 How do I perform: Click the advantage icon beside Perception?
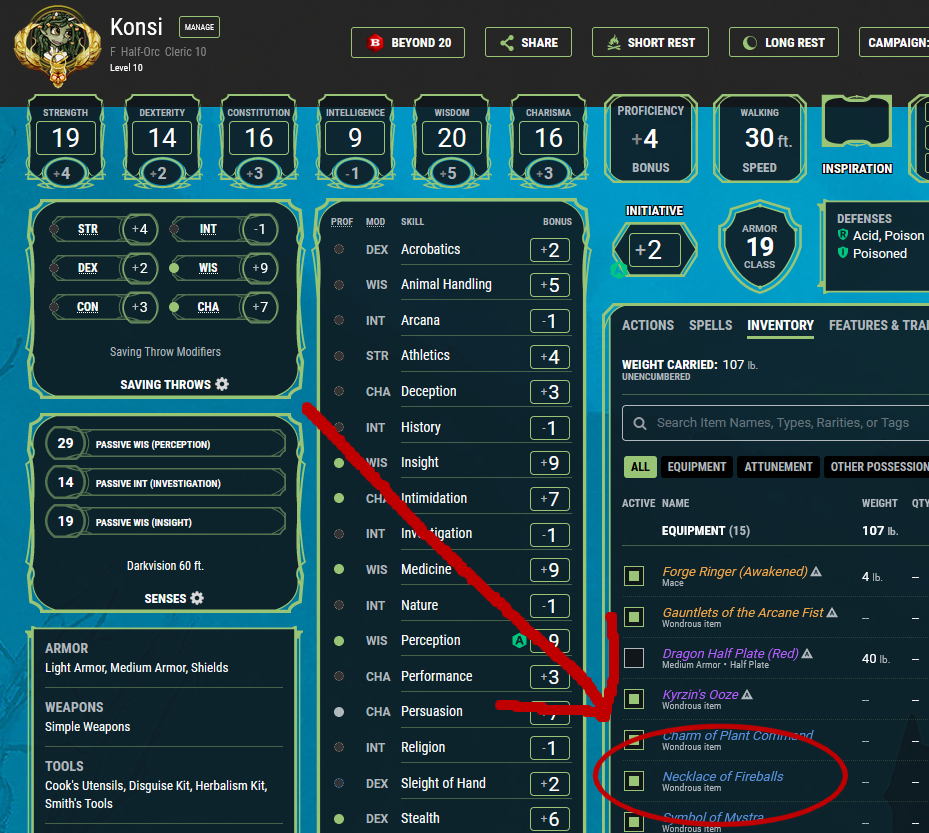point(519,641)
